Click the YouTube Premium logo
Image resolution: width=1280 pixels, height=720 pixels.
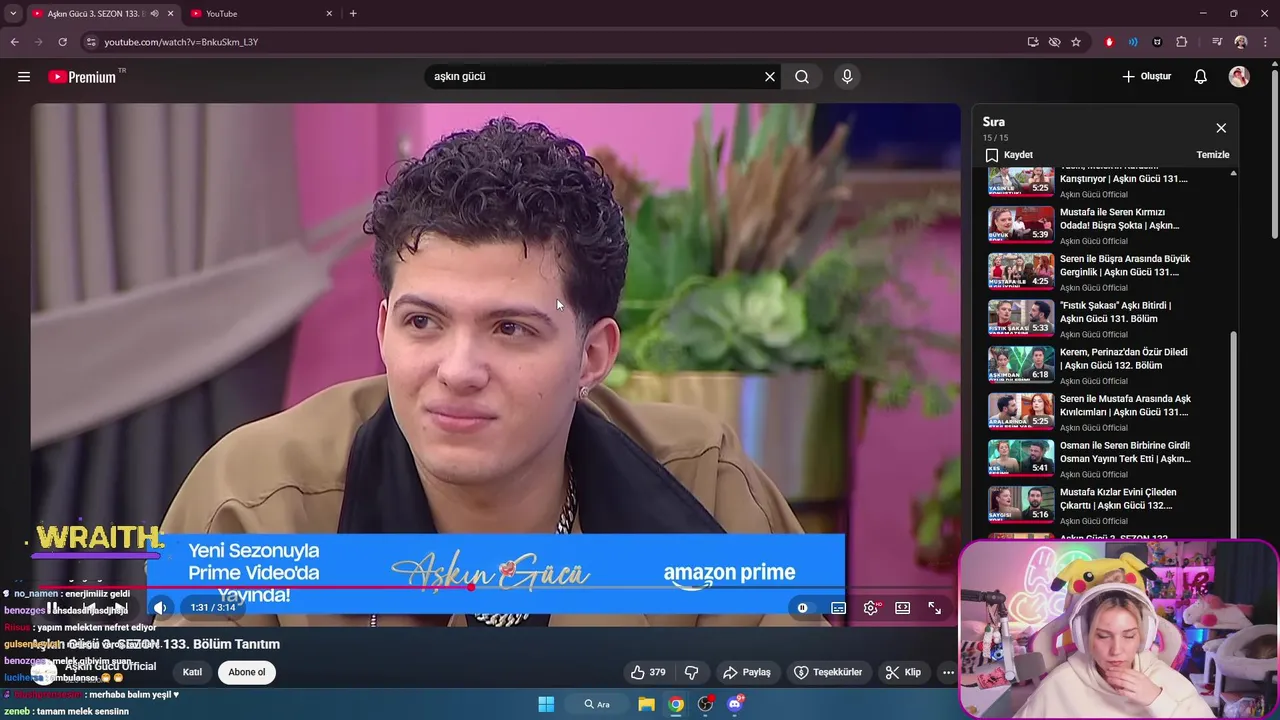coord(82,77)
